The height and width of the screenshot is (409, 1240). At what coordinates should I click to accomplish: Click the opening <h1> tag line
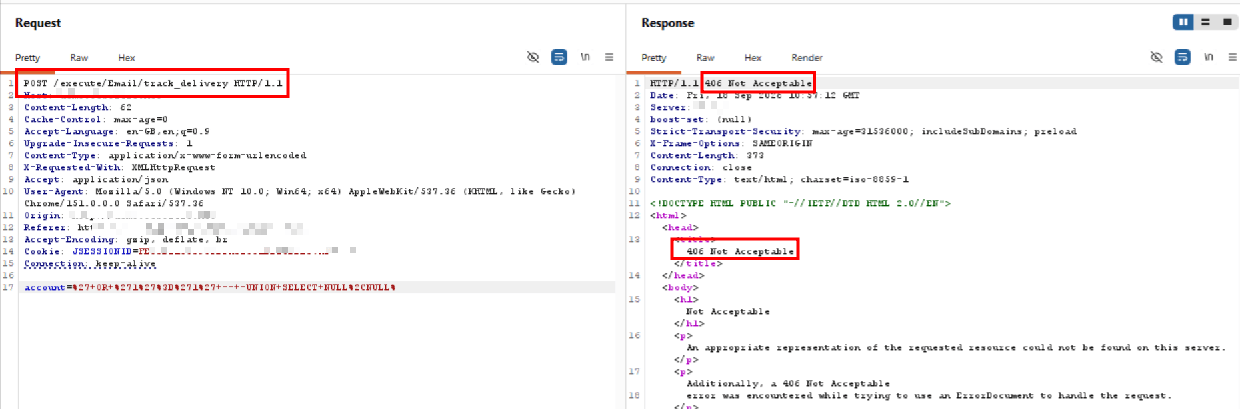click(685, 299)
